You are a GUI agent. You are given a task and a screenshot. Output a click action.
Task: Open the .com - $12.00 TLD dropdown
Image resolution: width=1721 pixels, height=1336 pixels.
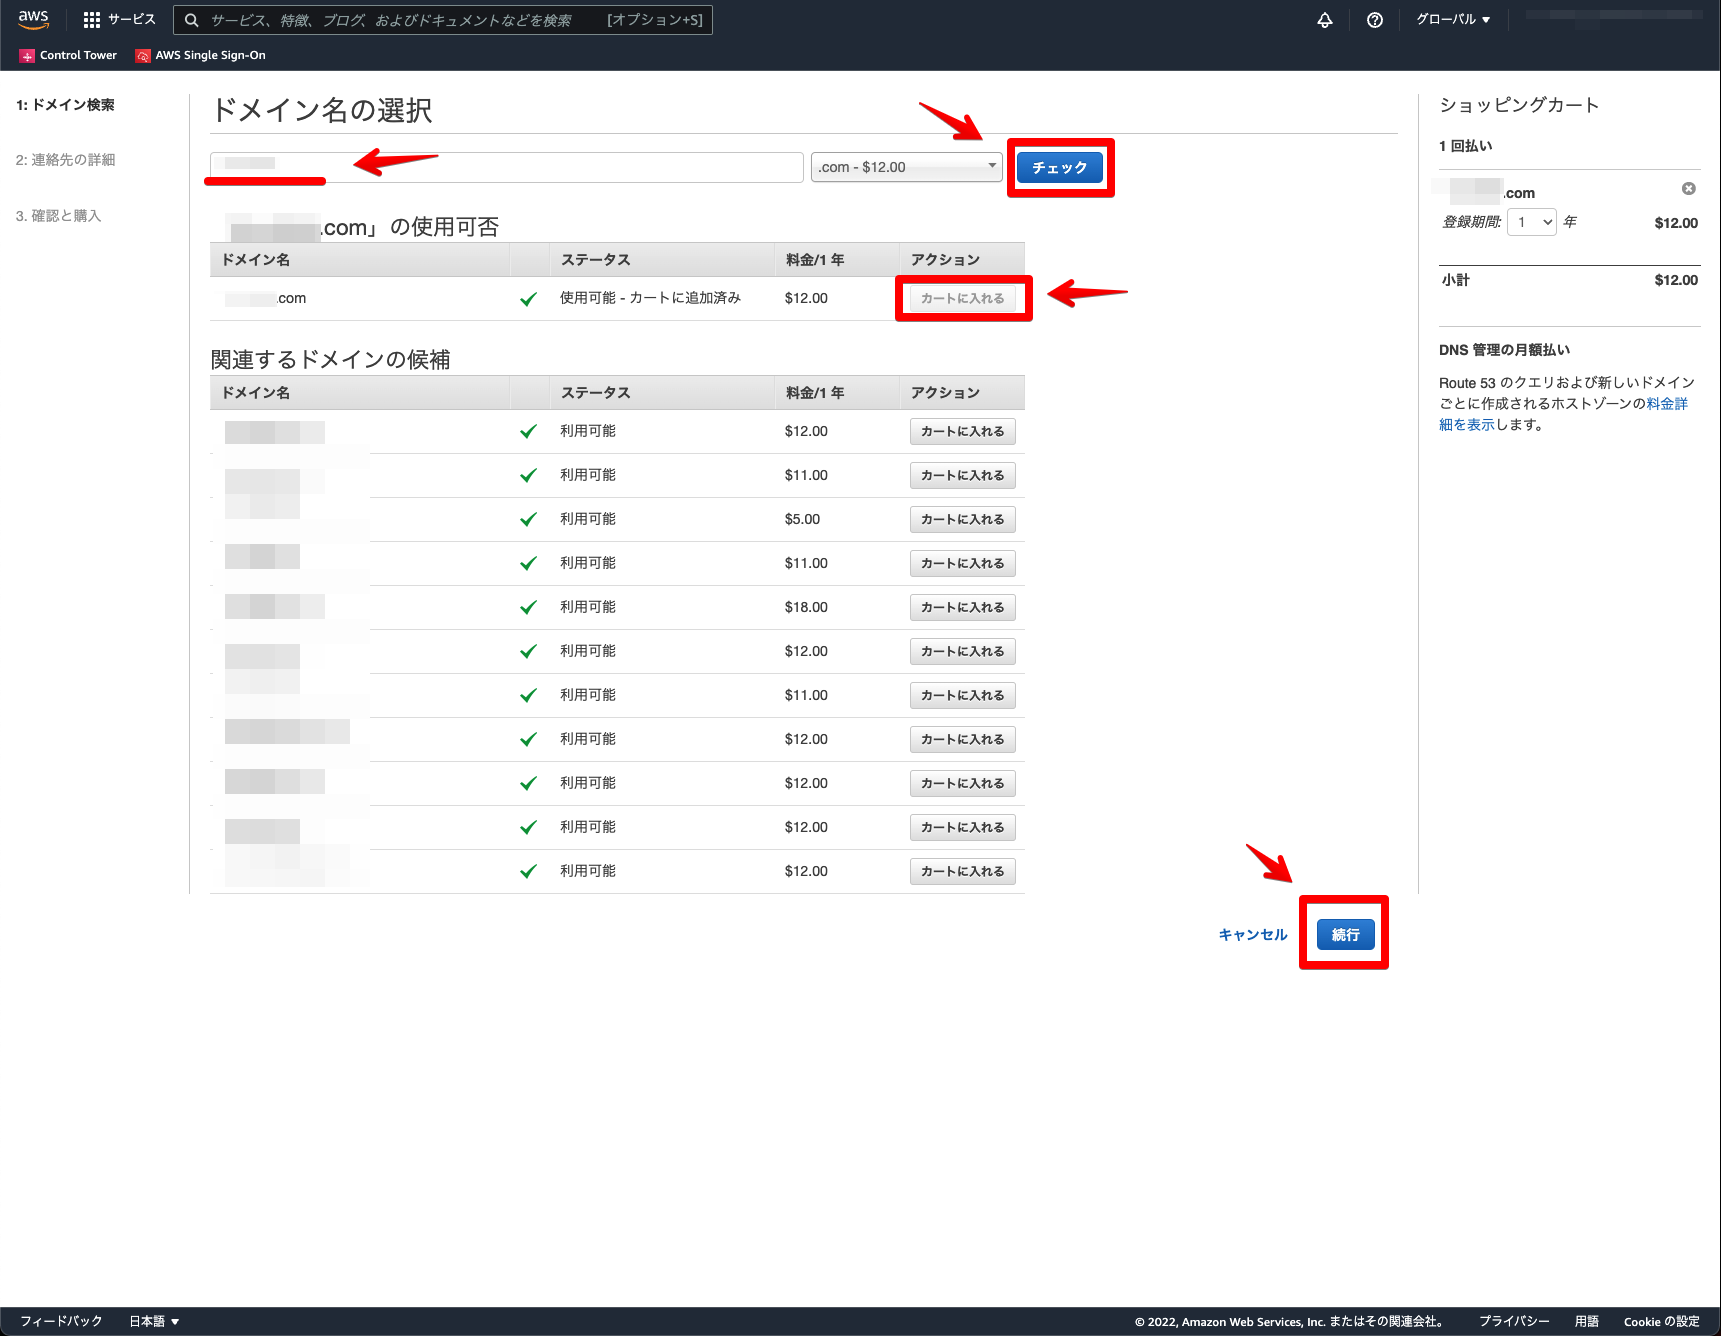(x=907, y=167)
